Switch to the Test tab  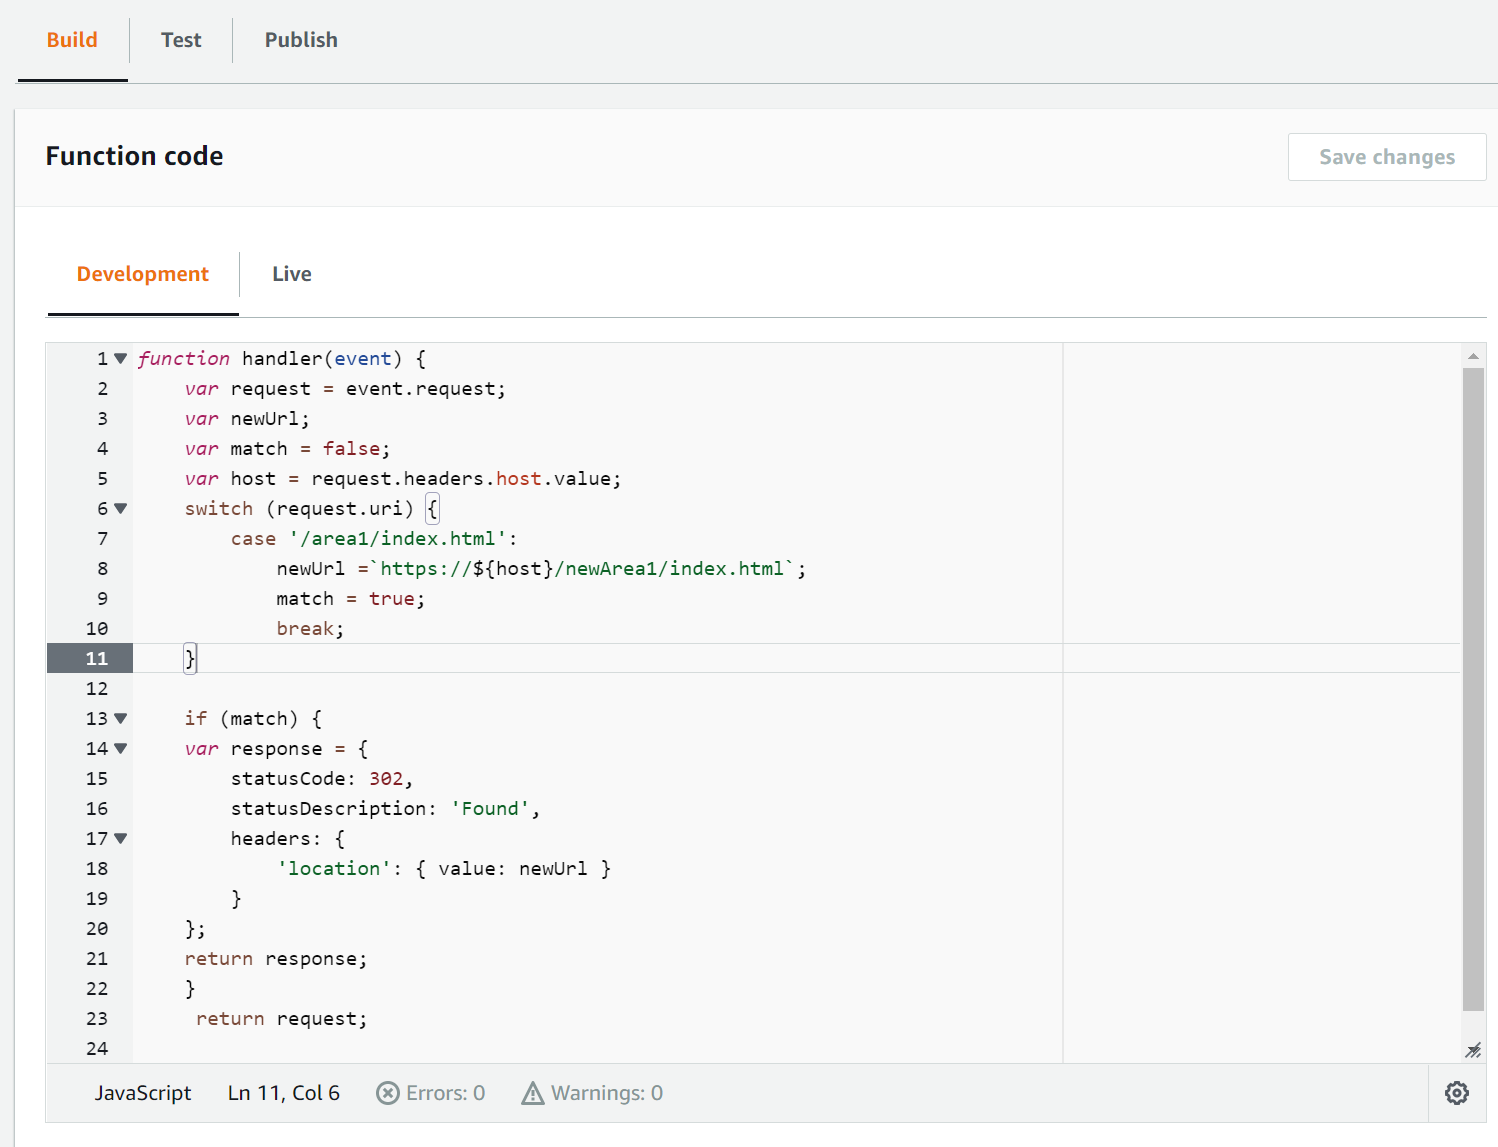tap(181, 40)
